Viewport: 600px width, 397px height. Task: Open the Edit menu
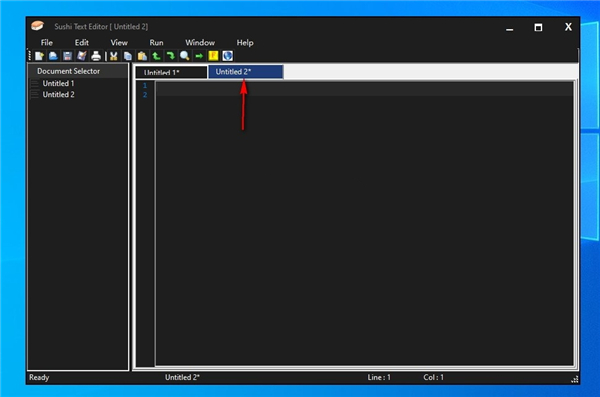click(x=82, y=42)
